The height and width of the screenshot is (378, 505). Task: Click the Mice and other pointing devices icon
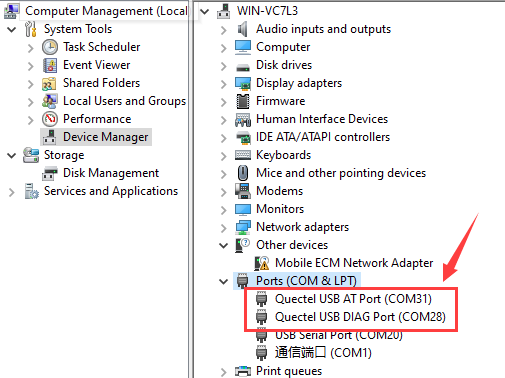pos(243,173)
